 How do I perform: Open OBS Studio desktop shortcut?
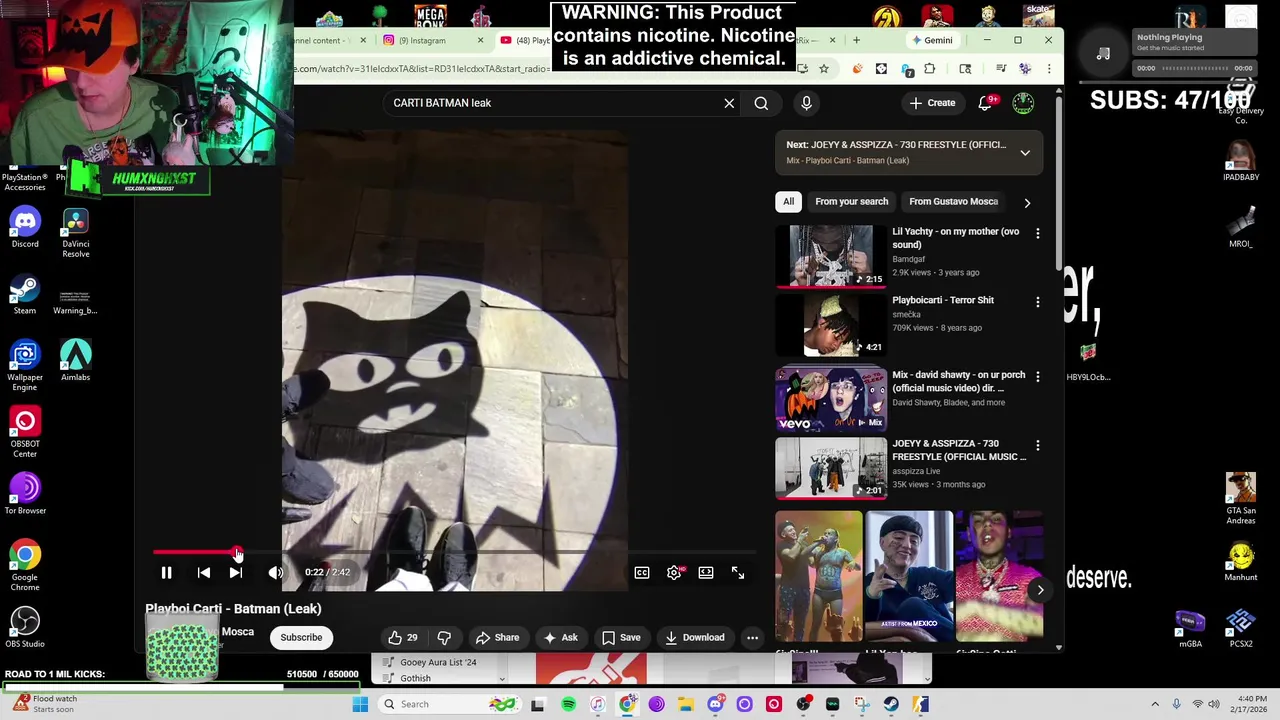point(25,628)
